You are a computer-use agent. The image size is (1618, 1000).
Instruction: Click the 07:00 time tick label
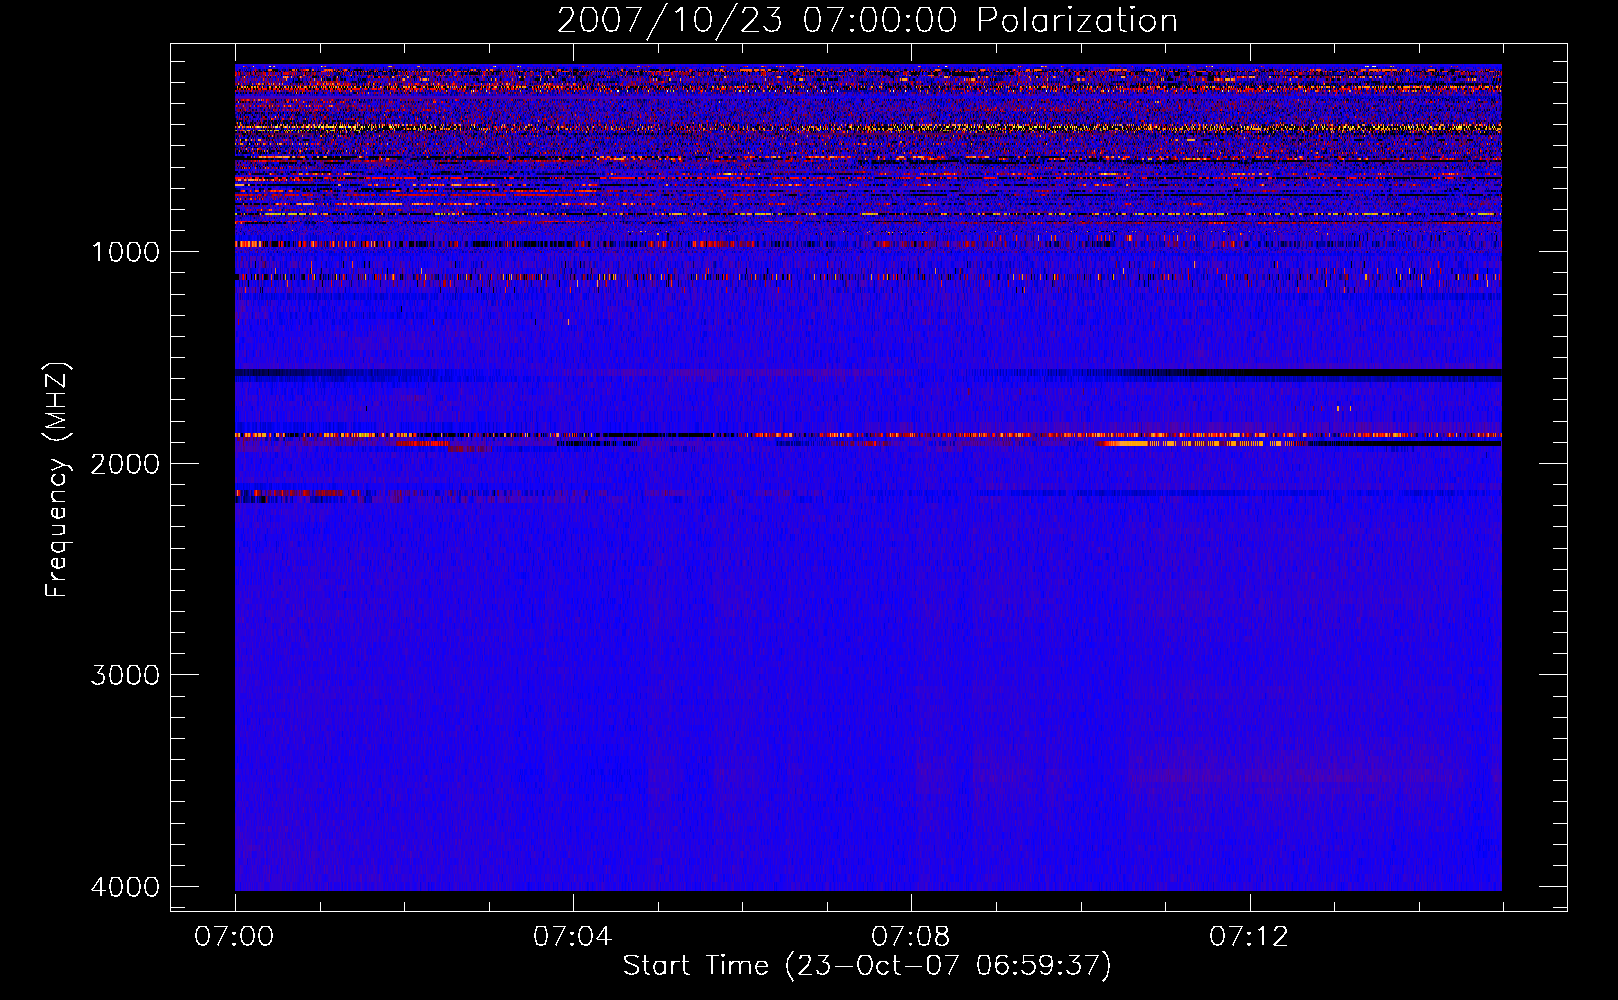pyautogui.click(x=234, y=937)
